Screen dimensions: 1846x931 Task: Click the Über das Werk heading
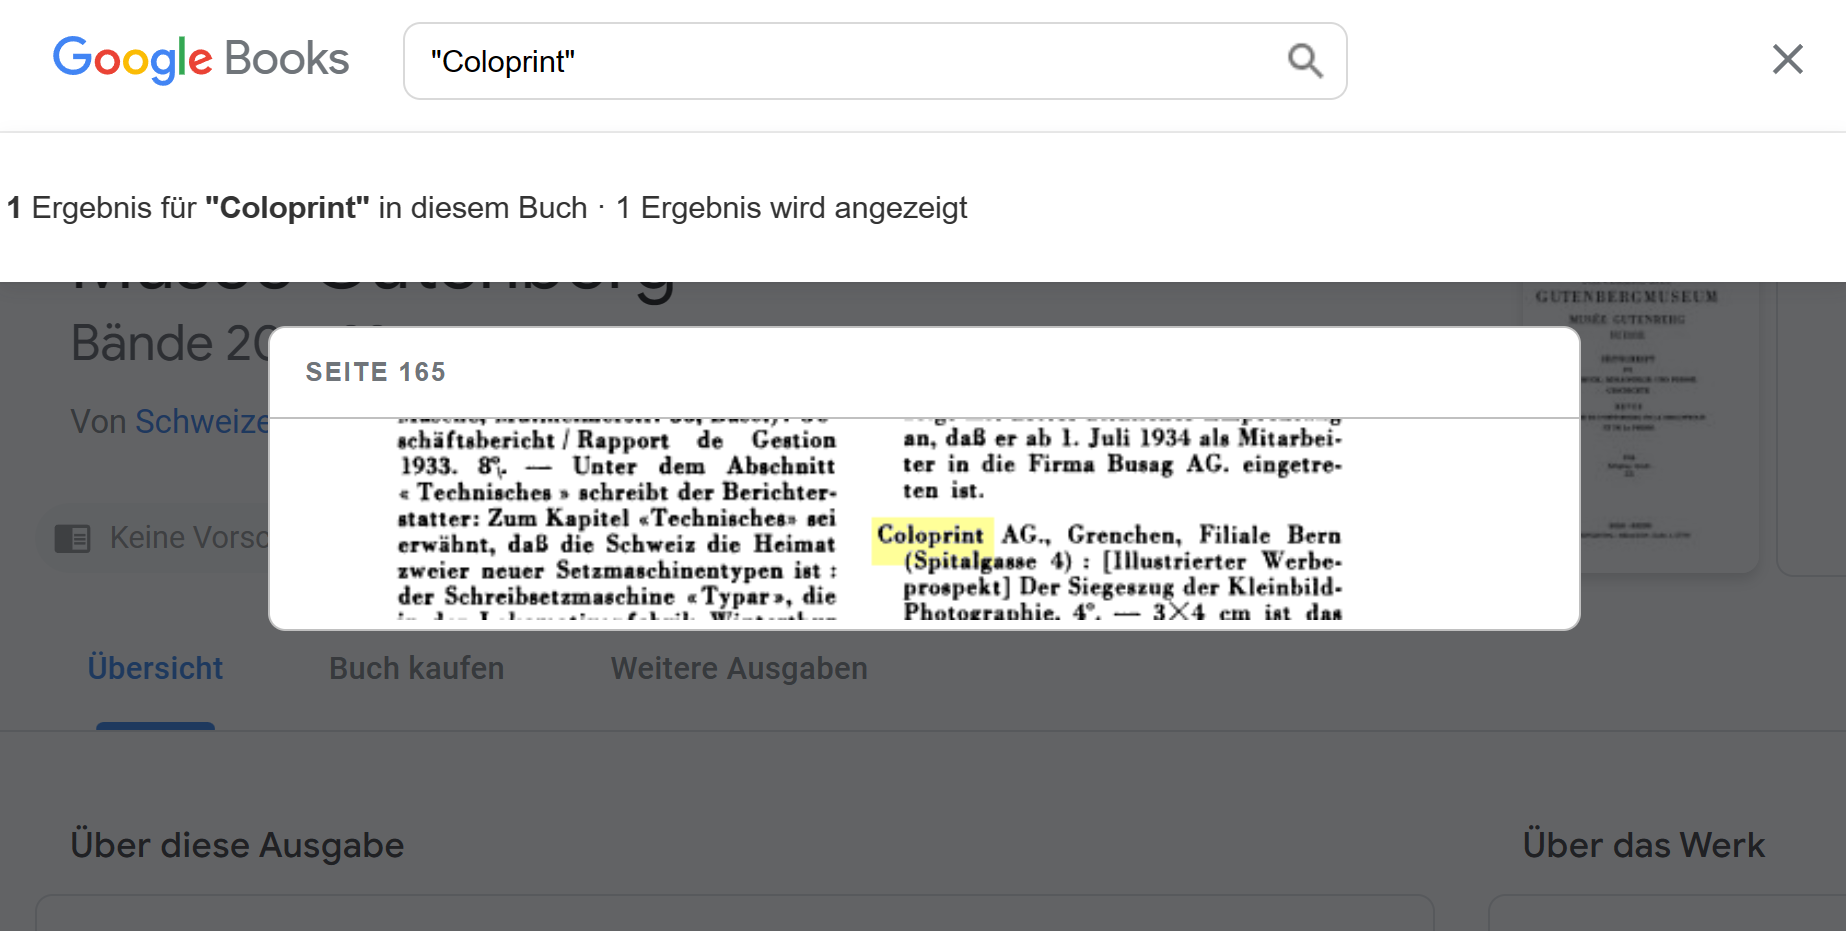pyautogui.click(x=1643, y=845)
